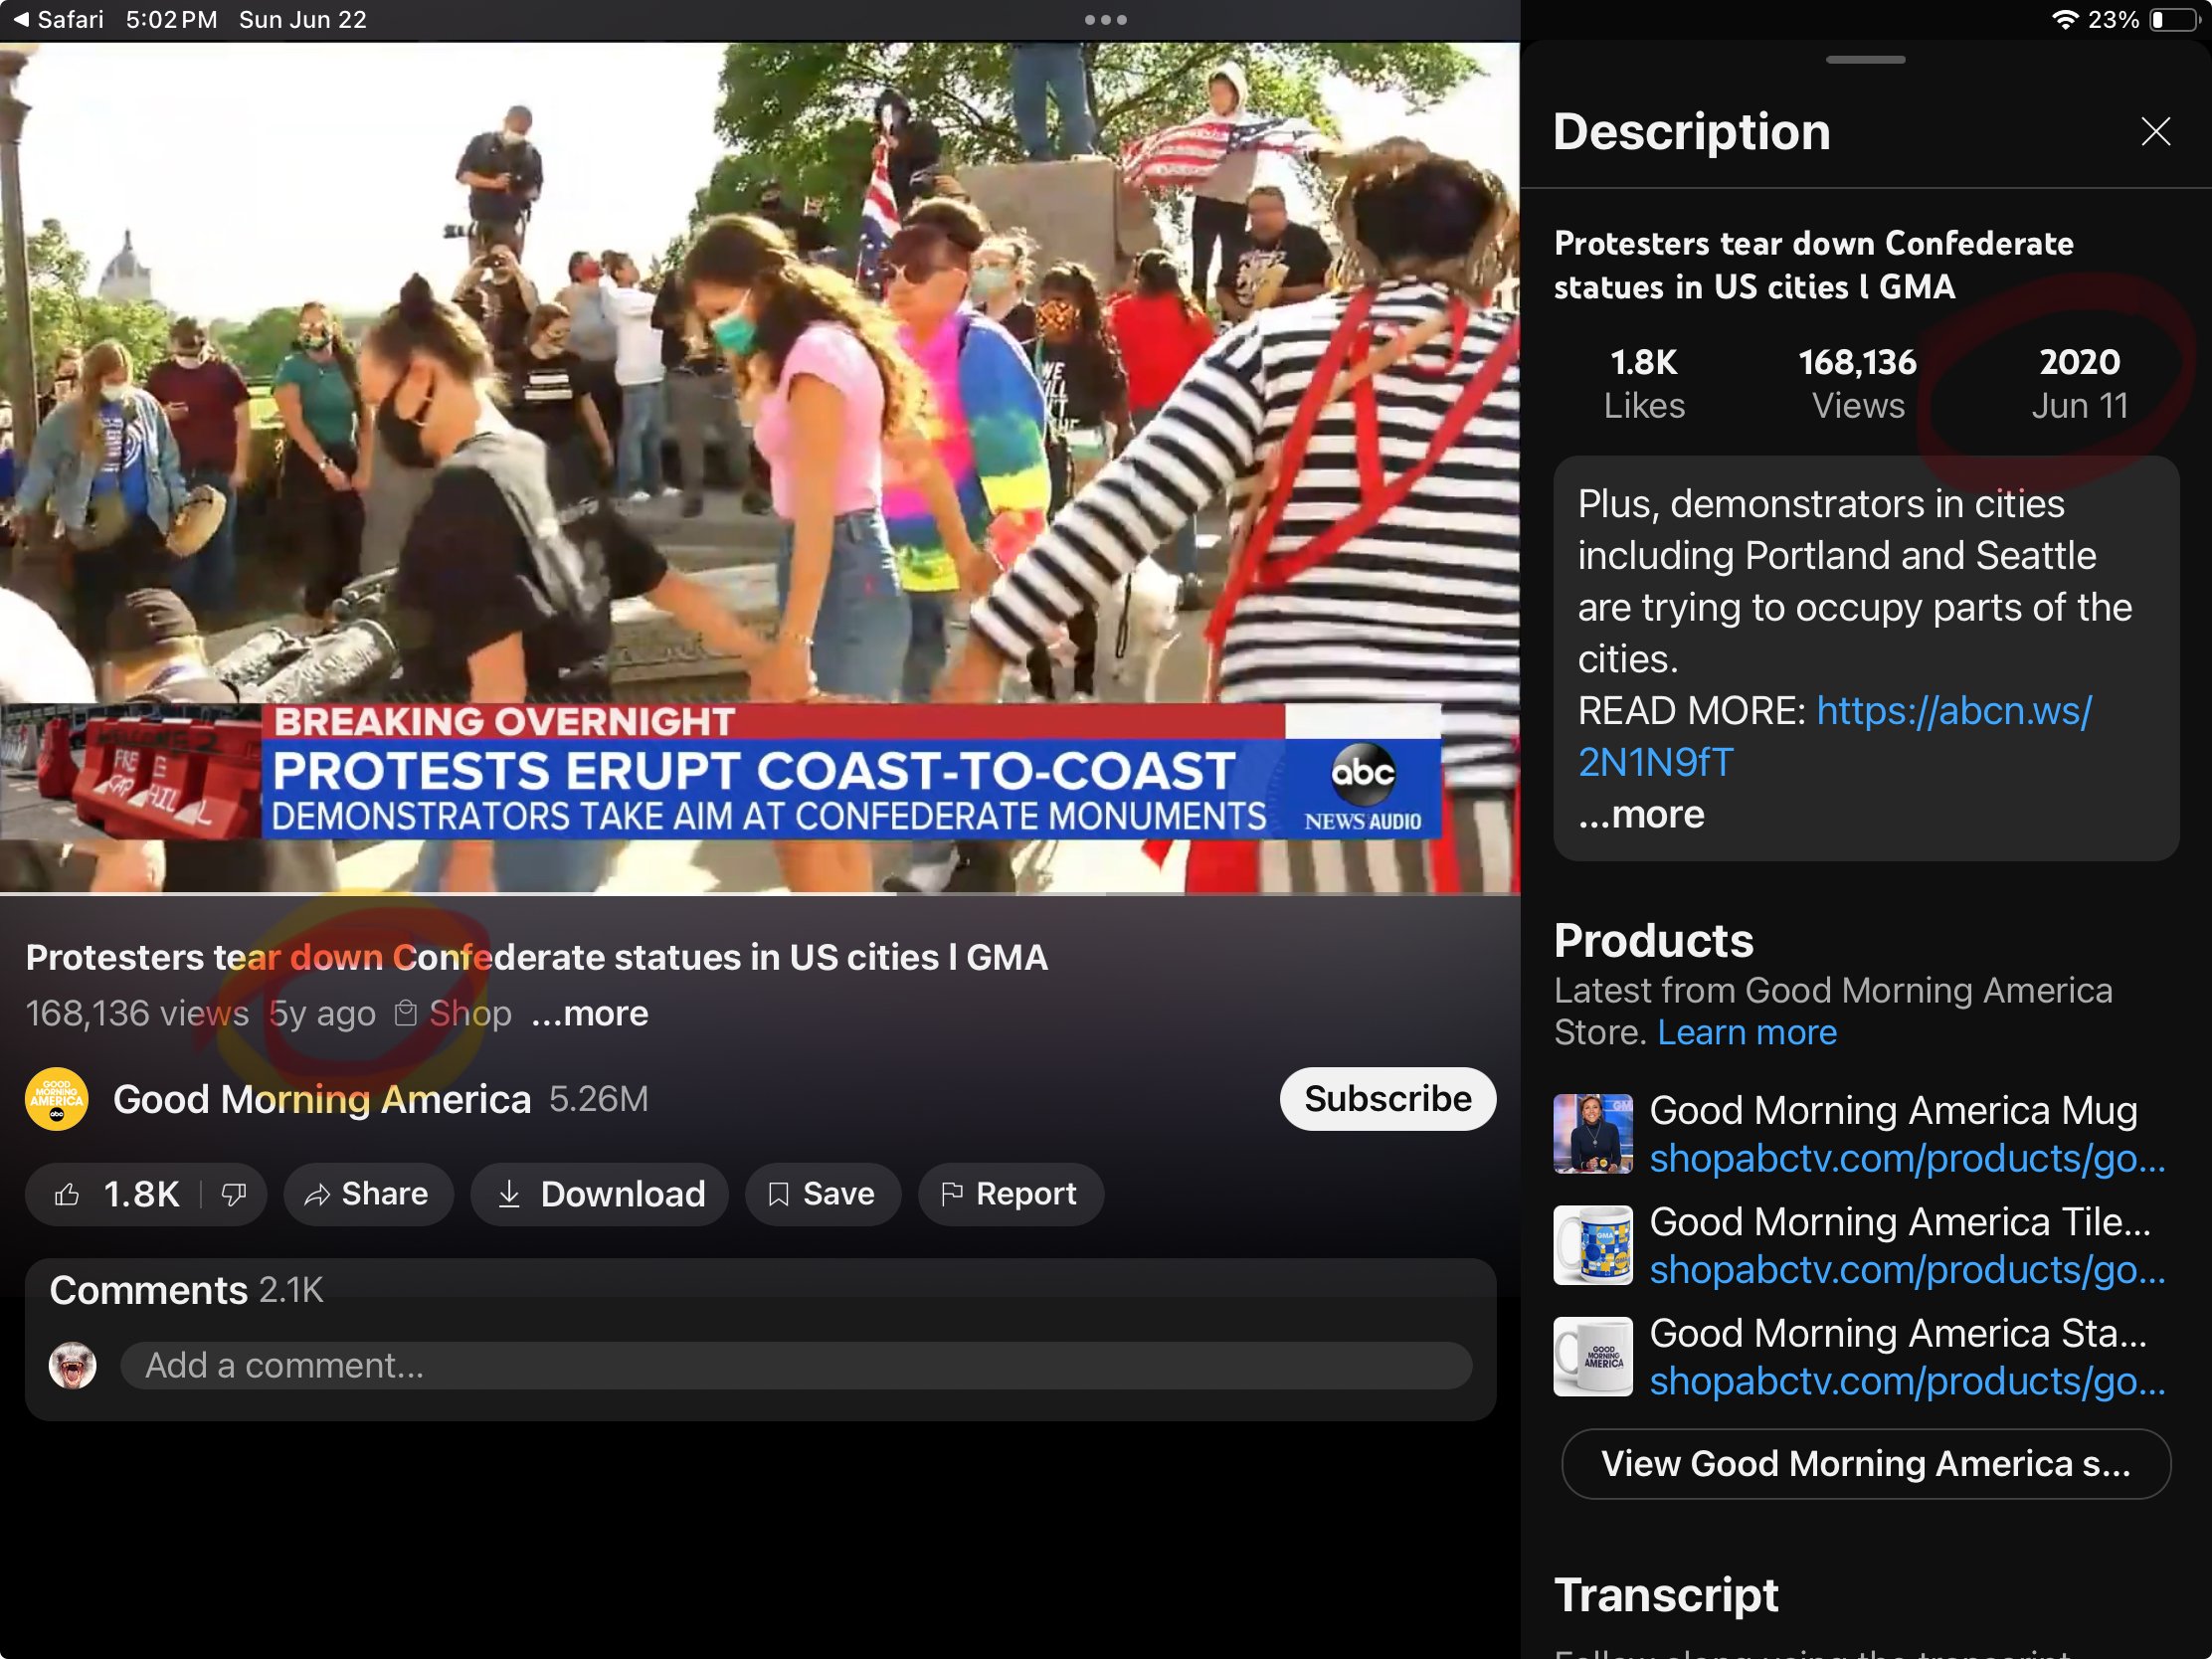Tap the 168,136 views count under title
This screenshot has height=1659, width=2212.
pyautogui.click(x=137, y=1013)
